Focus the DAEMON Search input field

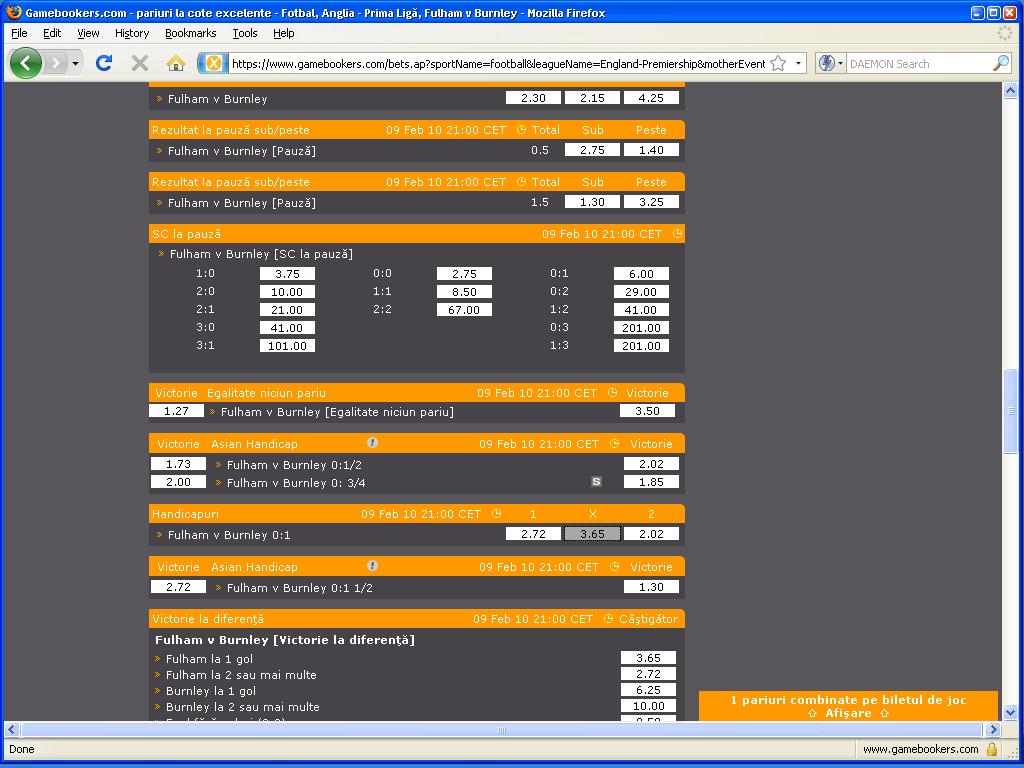[919, 64]
